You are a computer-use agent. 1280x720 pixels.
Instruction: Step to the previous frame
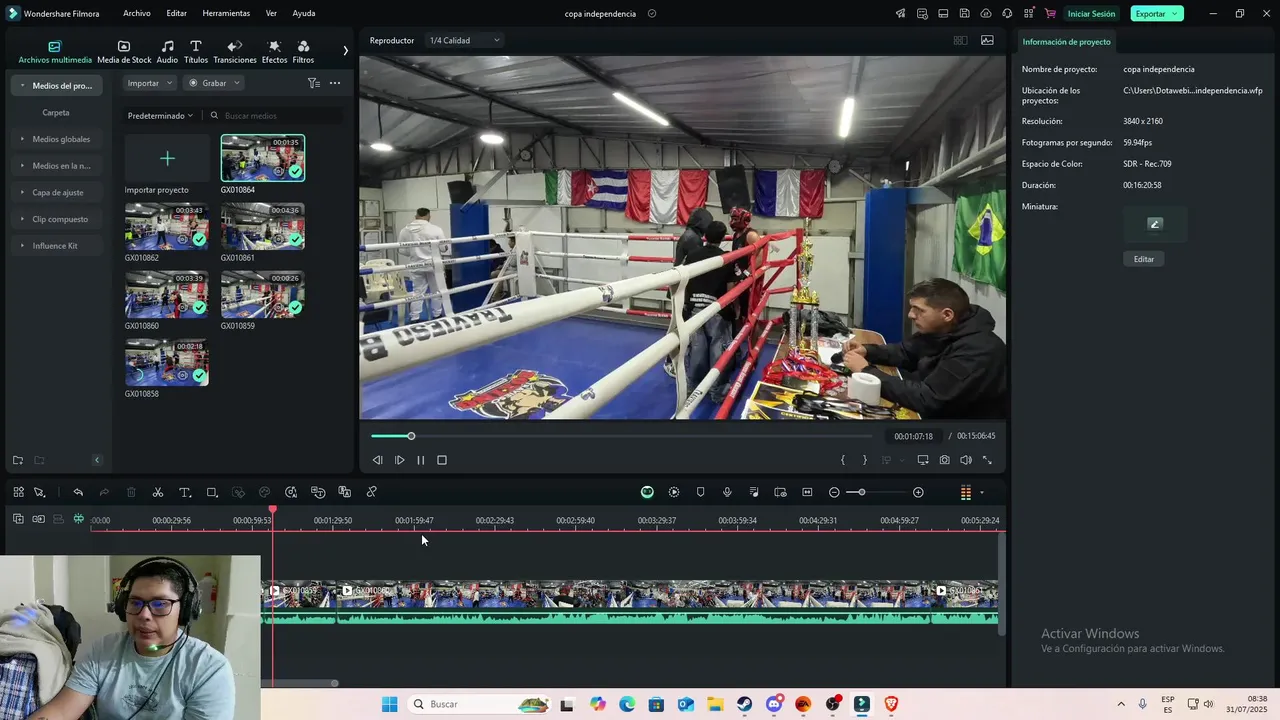(377, 460)
